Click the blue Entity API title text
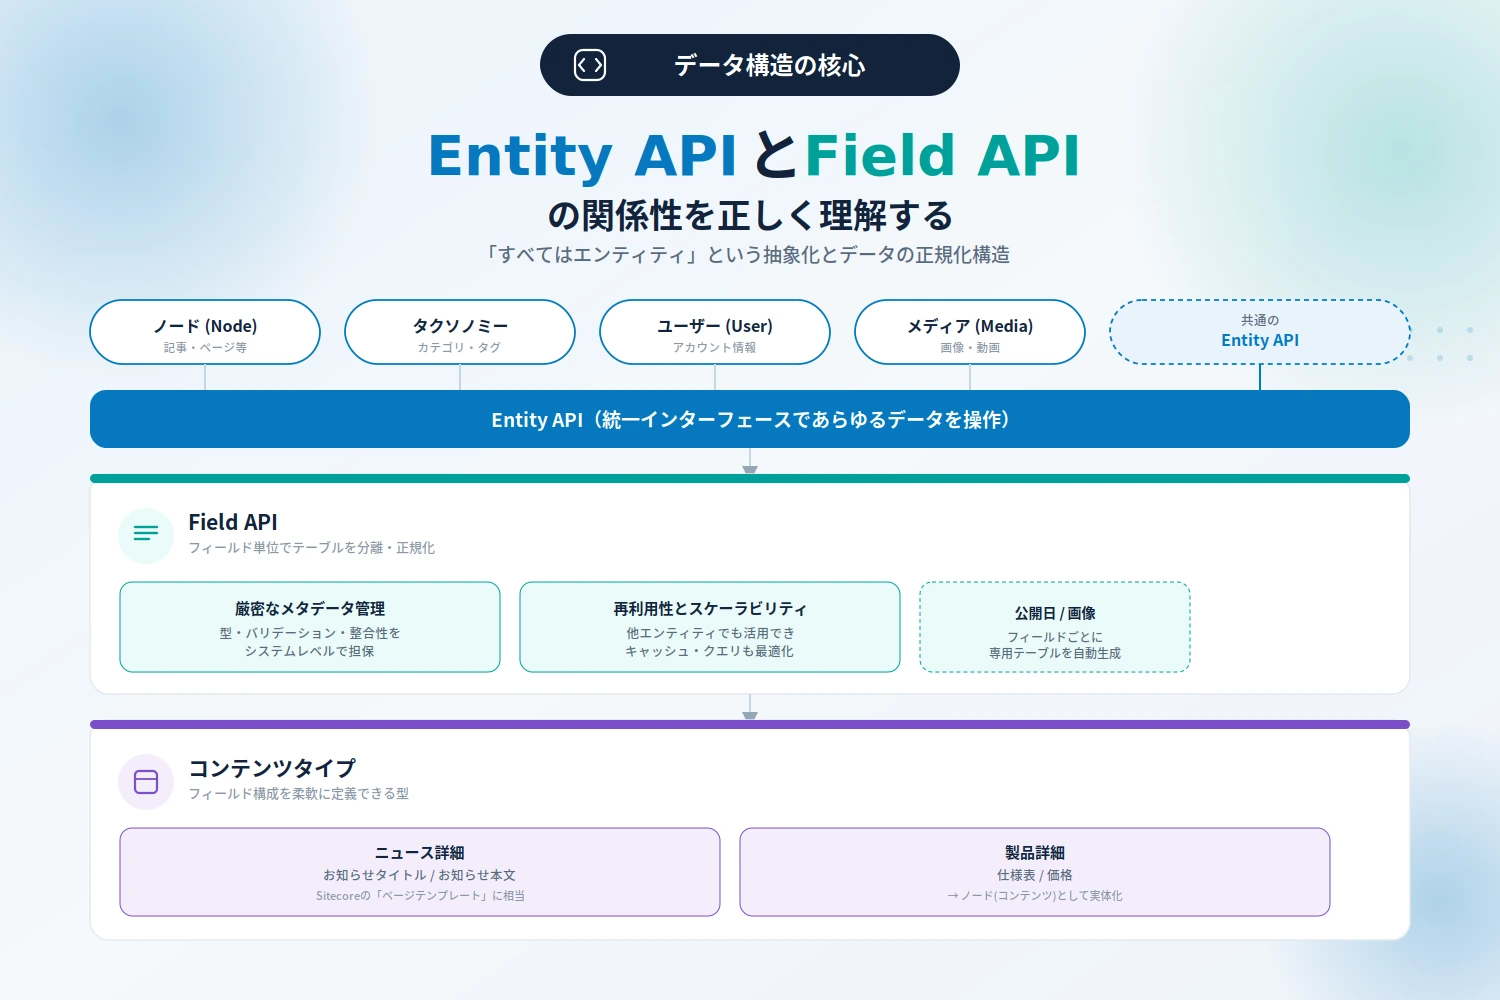The width and height of the screenshot is (1500, 1000). click(582, 155)
